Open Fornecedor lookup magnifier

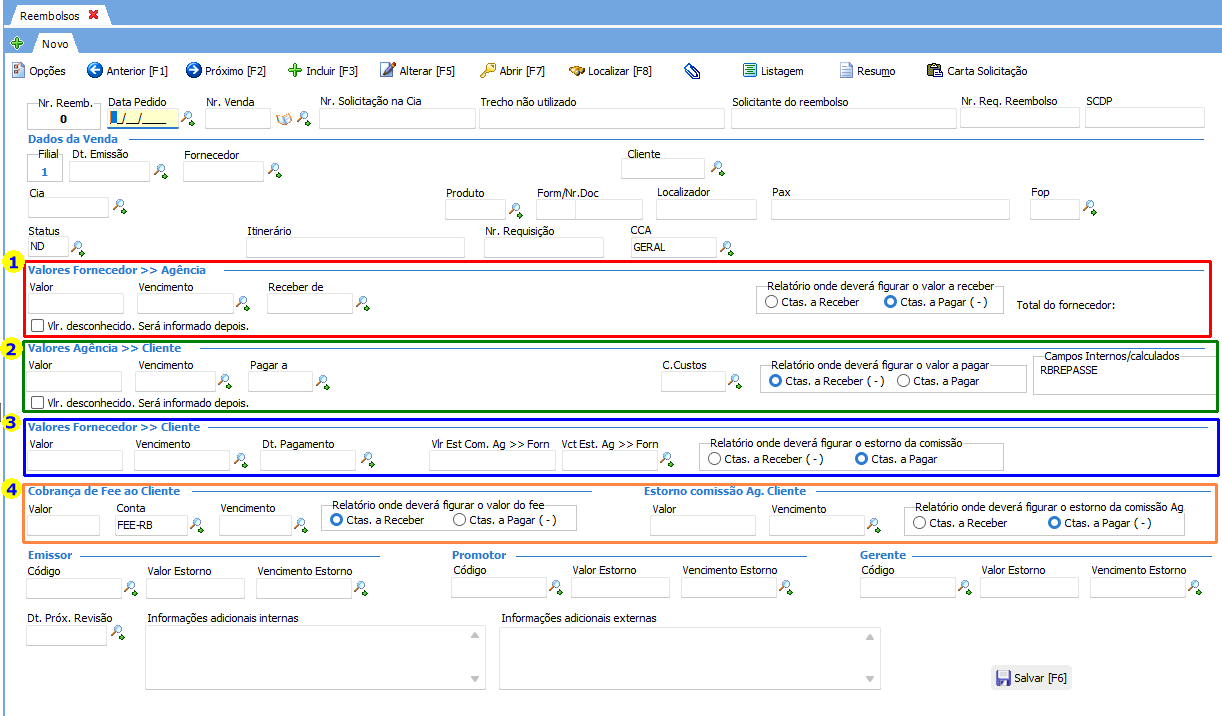(274, 171)
